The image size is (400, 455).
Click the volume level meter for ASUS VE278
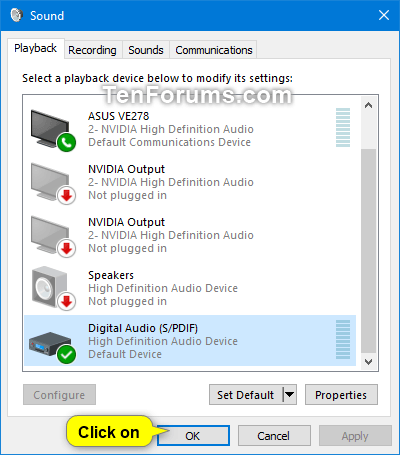click(x=343, y=127)
